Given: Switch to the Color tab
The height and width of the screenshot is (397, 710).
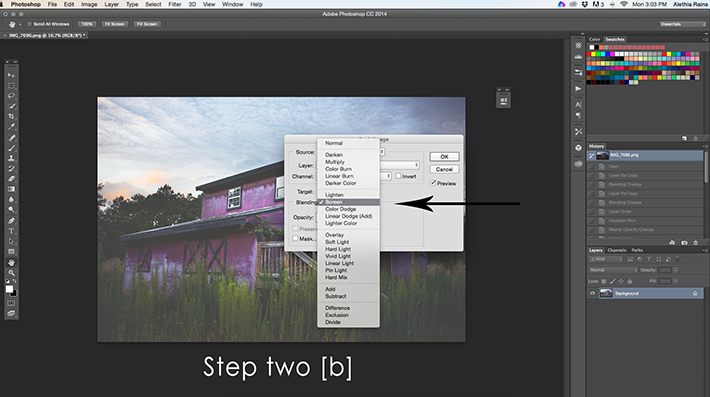Looking at the screenshot, I should point(595,39).
